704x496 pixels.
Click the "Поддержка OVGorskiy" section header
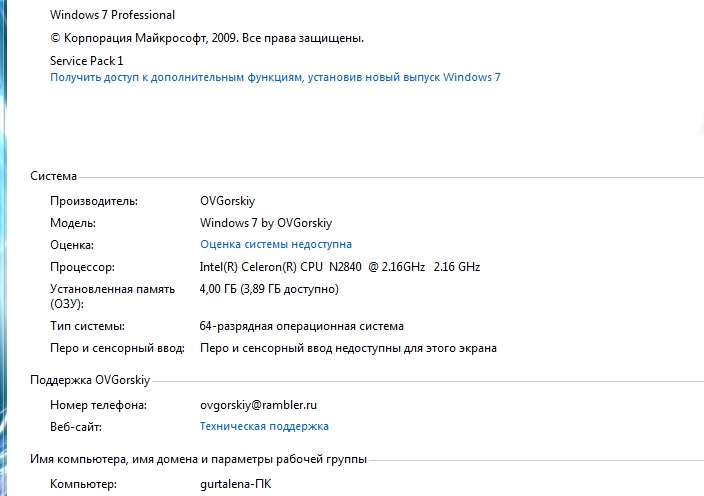click(x=90, y=381)
